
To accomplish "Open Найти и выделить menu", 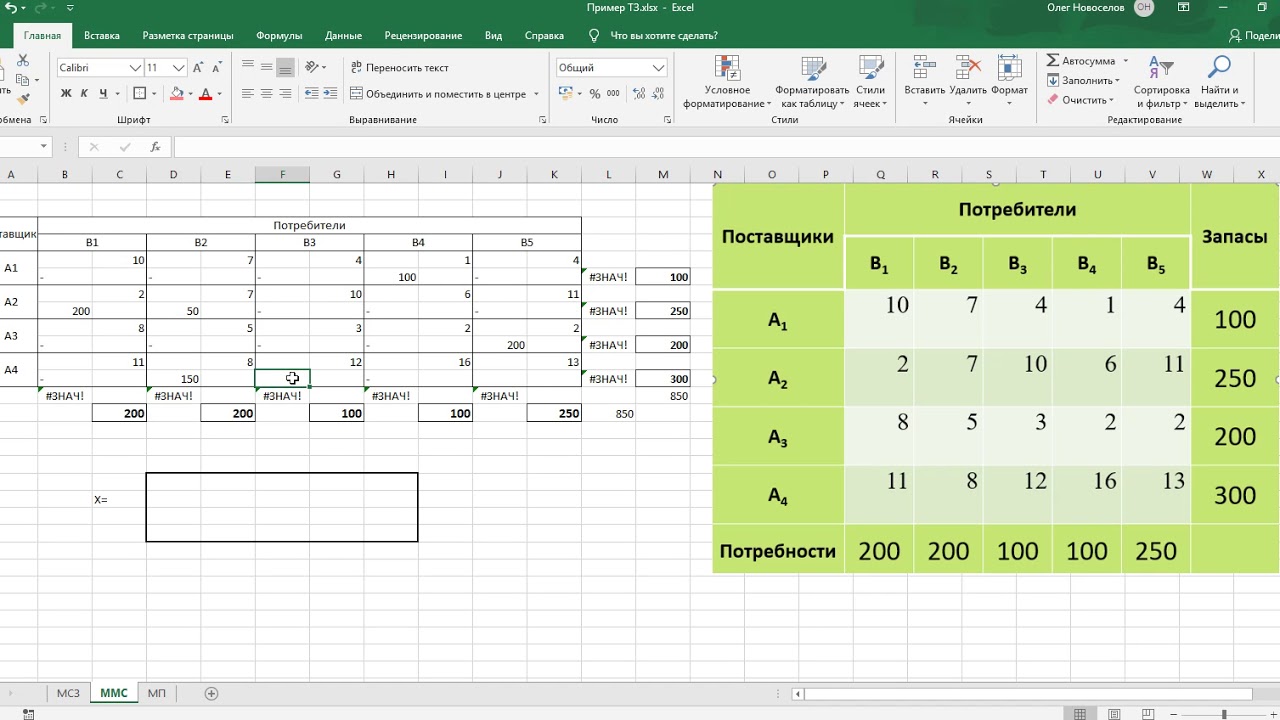I will [1218, 82].
